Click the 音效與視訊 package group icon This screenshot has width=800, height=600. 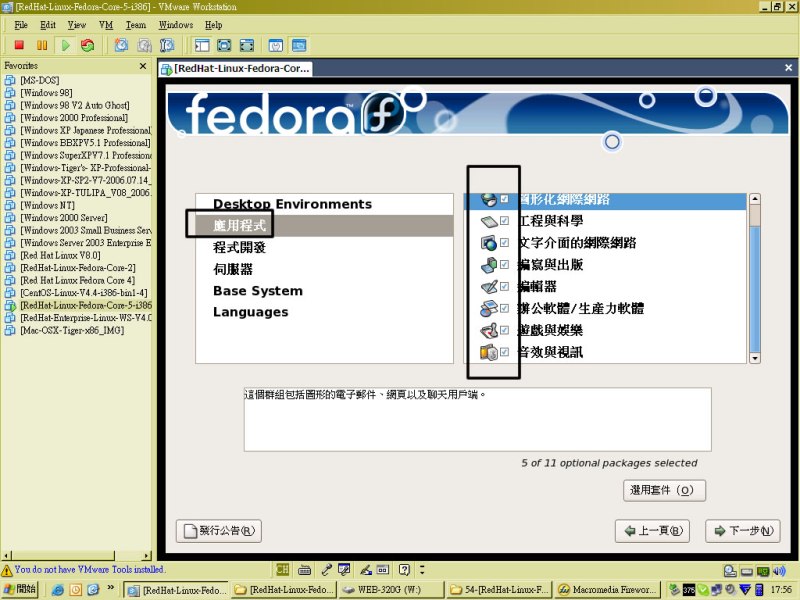489,352
